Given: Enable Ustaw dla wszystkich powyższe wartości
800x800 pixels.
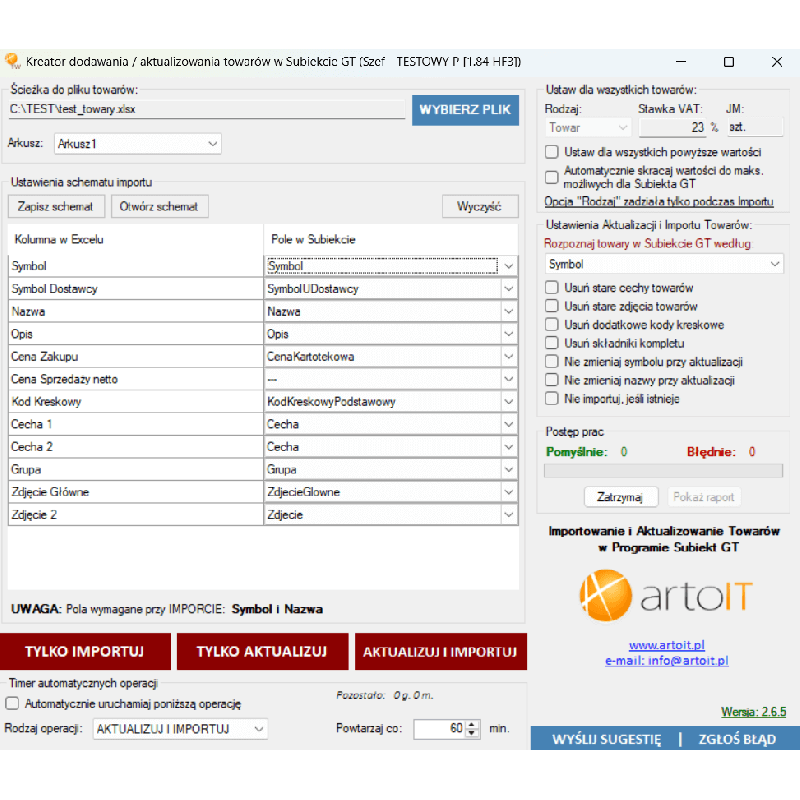Looking at the screenshot, I should [x=552, y=152].
